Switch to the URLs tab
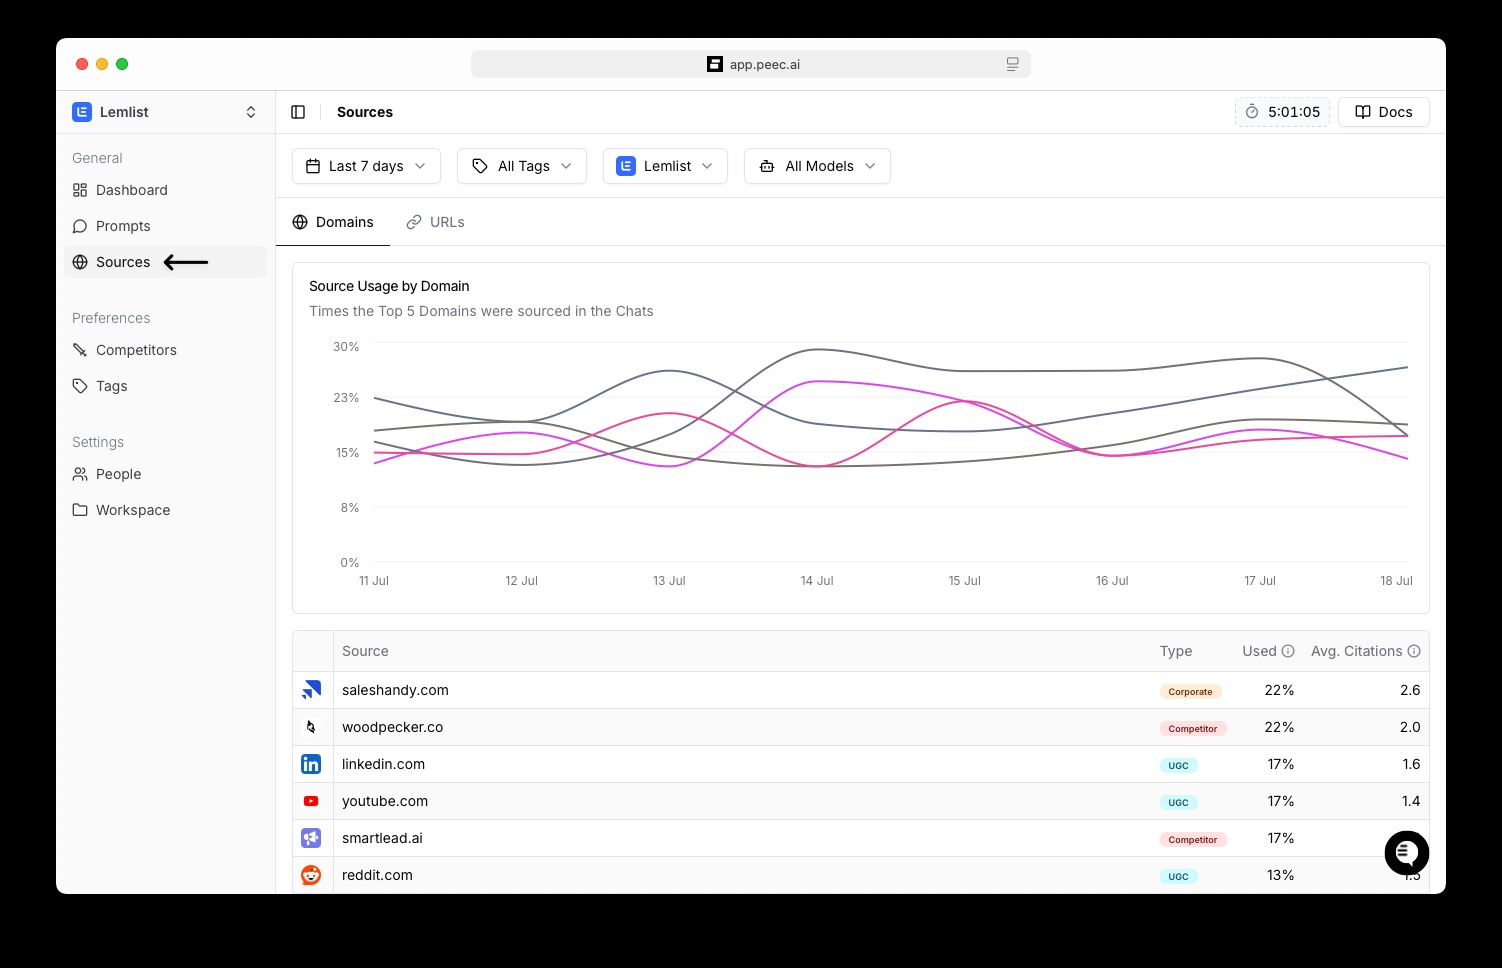This screenshot has height=968, width=1502. pyautogui.click(x=436, y=222)
